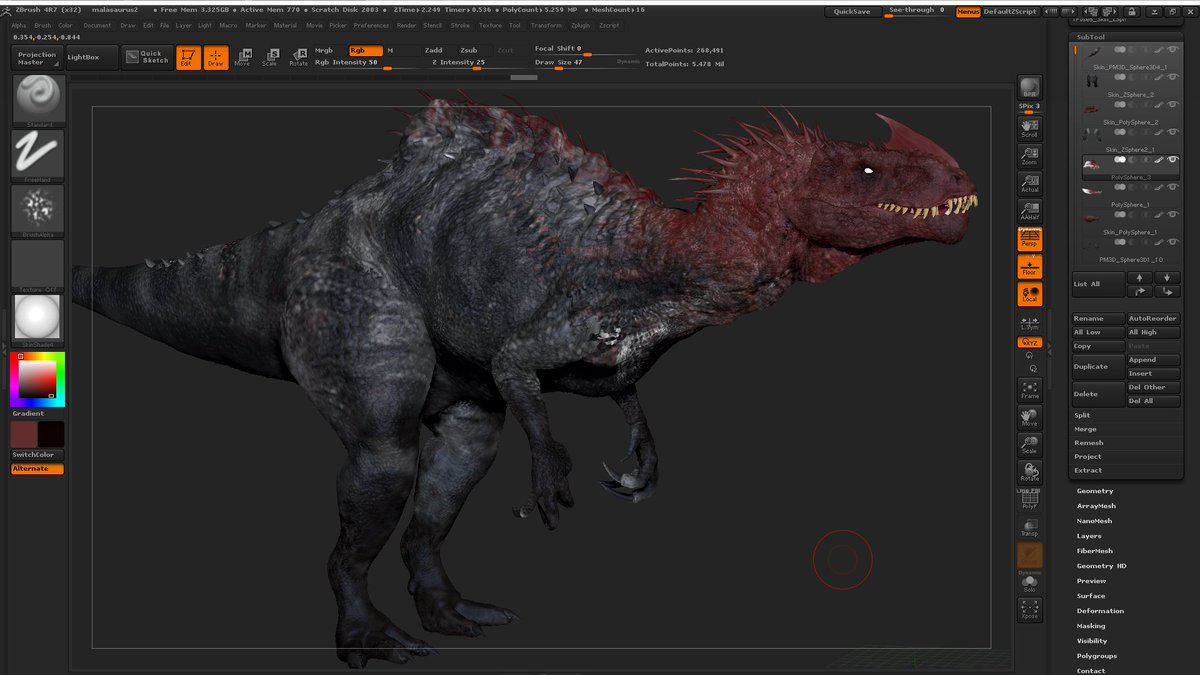This screenshot has height=675, width=1200.
Task: Click the Rename subtool button
Action: click(x=1098, y=319)
